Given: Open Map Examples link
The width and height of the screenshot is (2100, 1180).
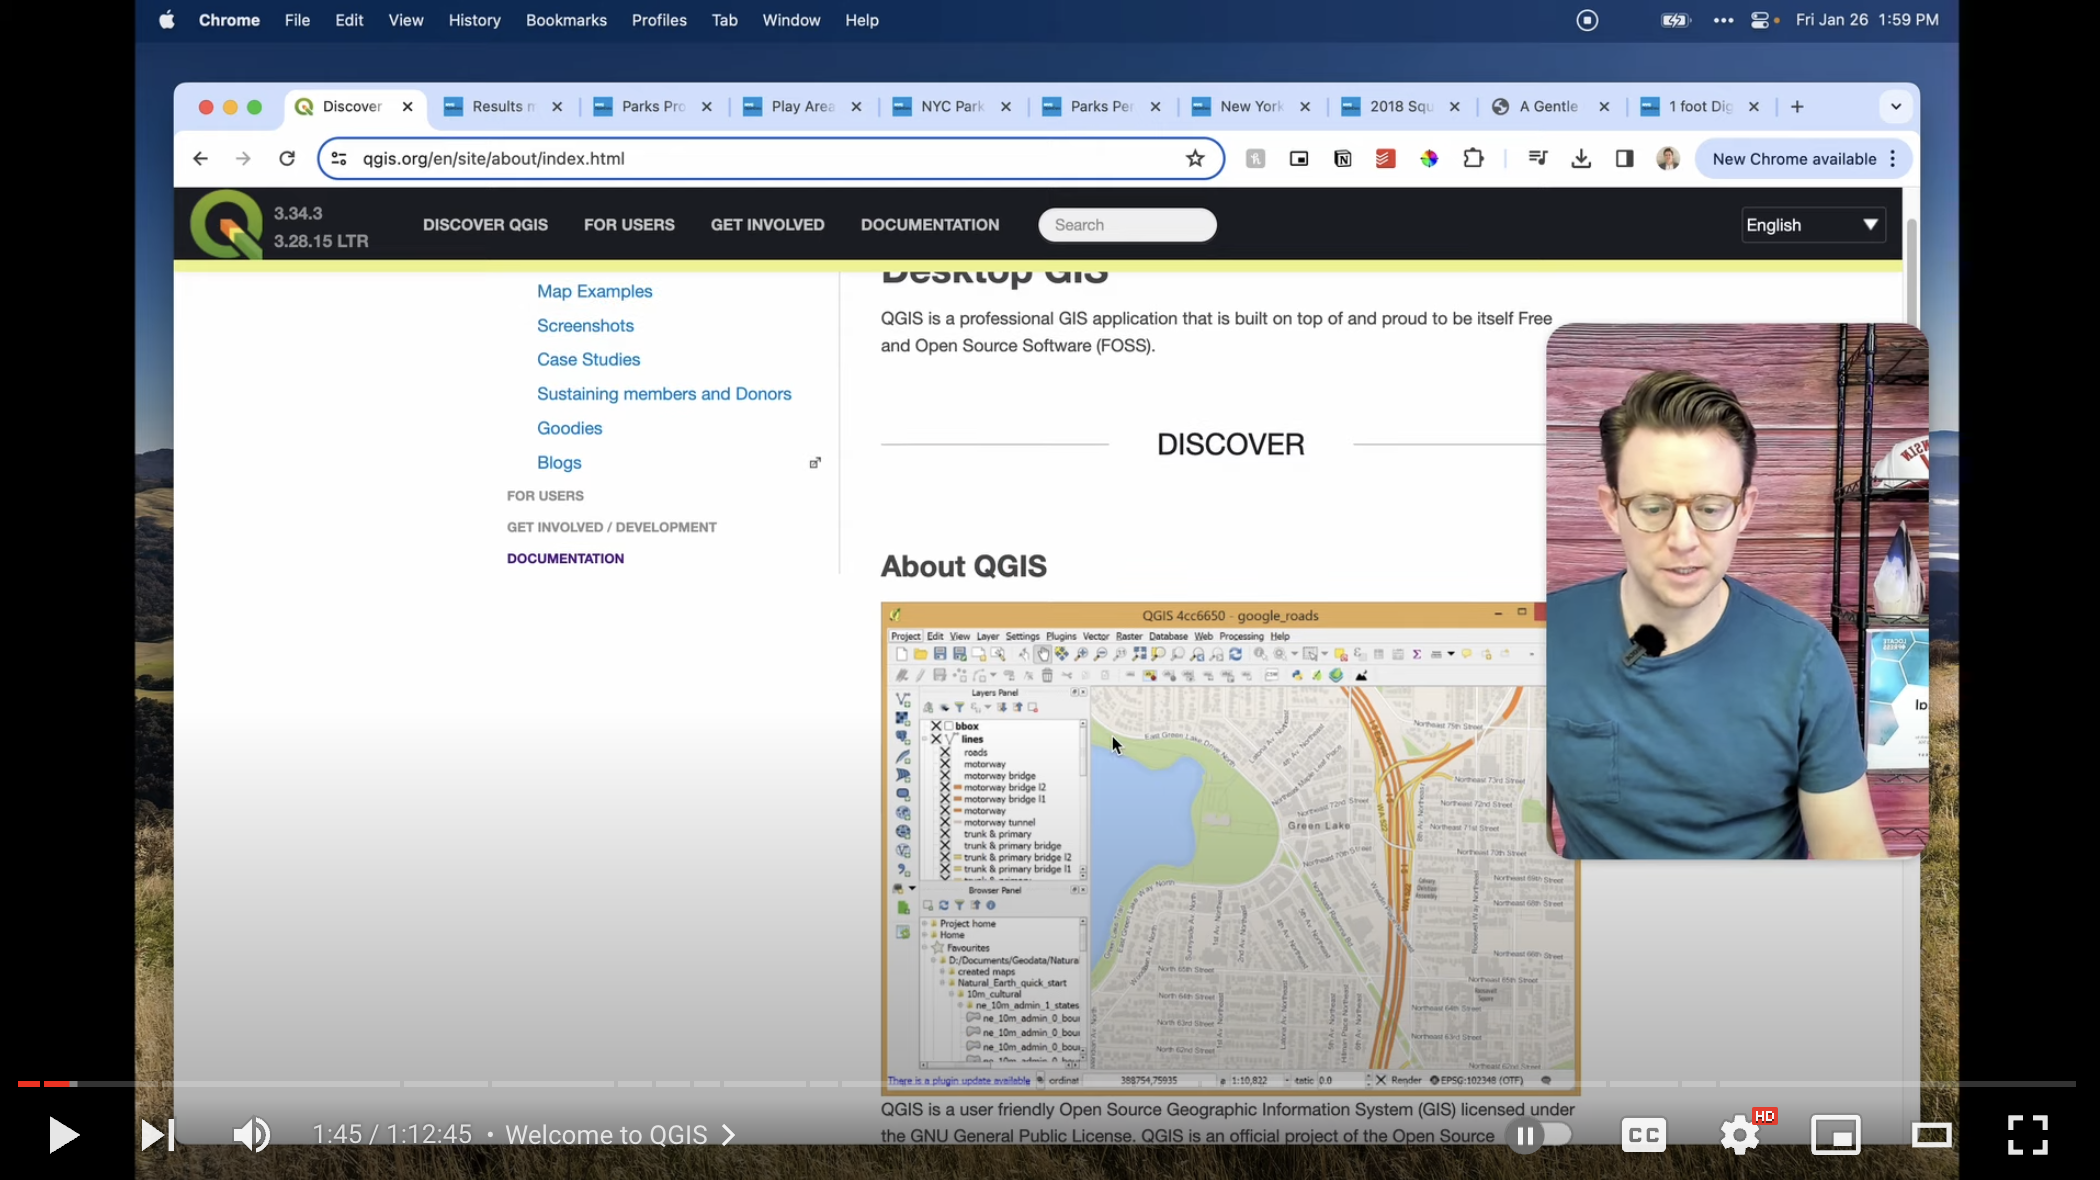Looking at the screenshot, I should pyautogui.click(x=594, y=291).
